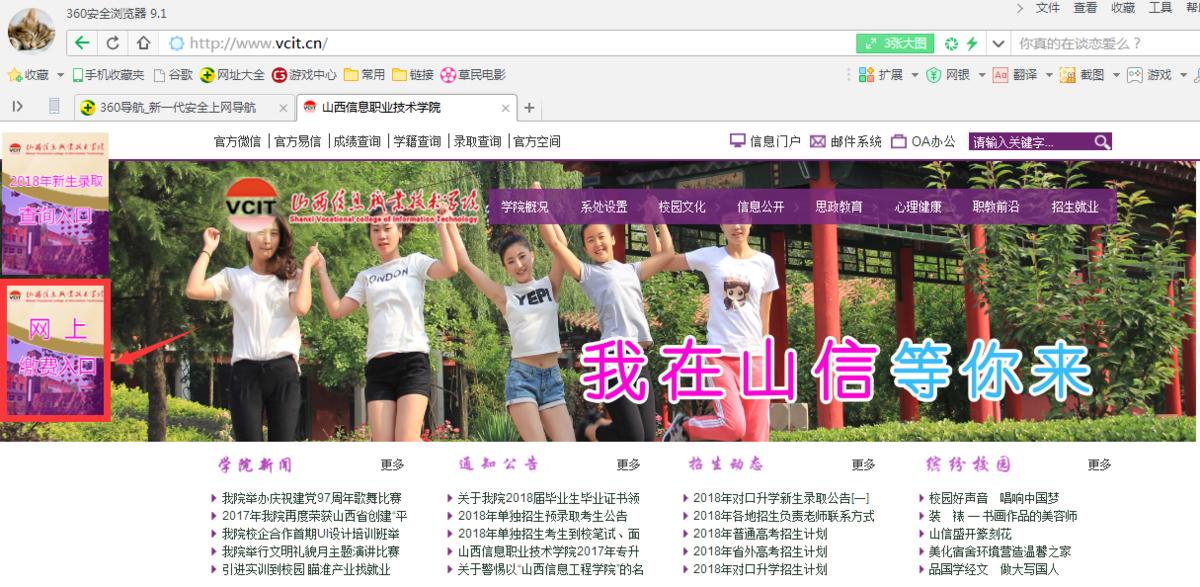
Task: Click the 成绩查询 link
Action: click(x=357, y=142)
